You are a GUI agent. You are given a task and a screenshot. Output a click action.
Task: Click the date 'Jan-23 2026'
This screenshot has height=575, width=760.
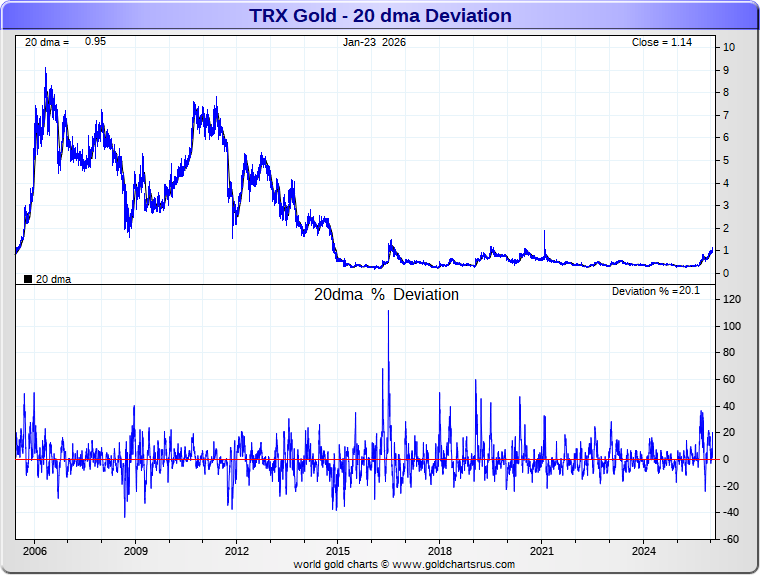pyautogui.click(x=374, y=42)
